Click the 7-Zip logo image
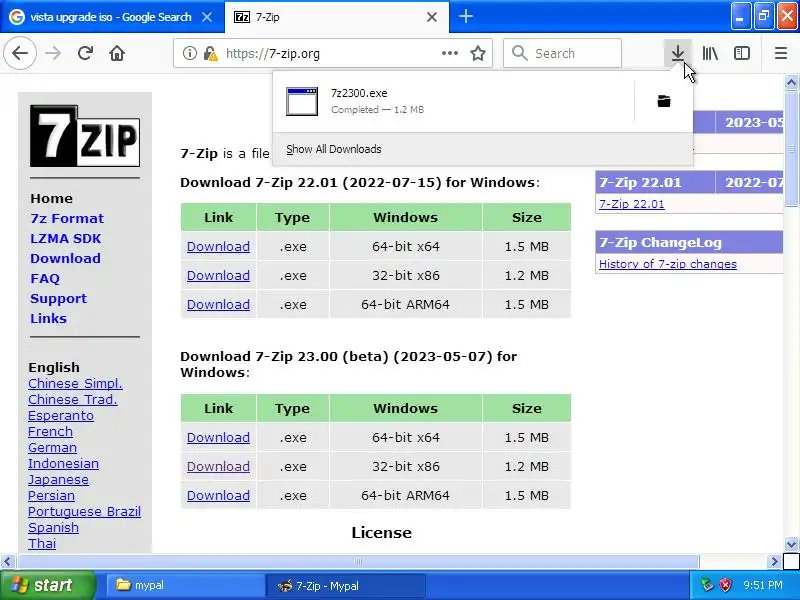Viewport: 800px width, 600px height. (85, 136)
